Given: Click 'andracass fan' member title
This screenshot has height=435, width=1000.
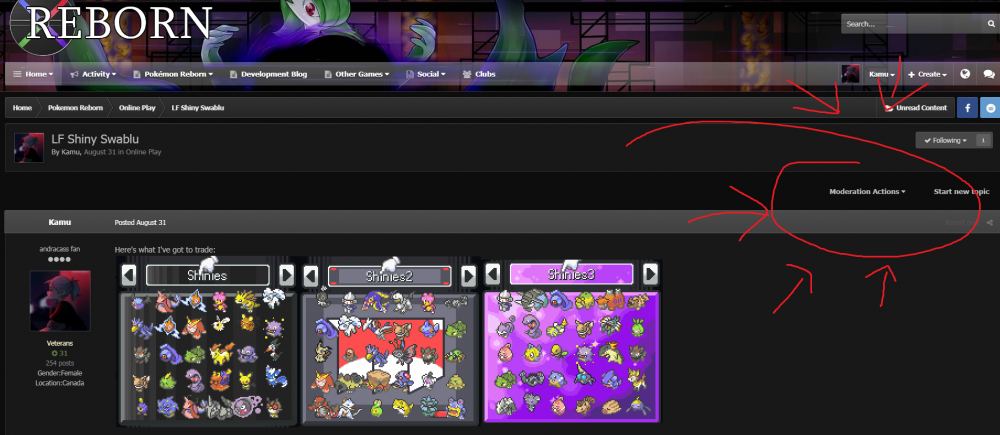Looking at the screenshot, I should tap(60, 249).
